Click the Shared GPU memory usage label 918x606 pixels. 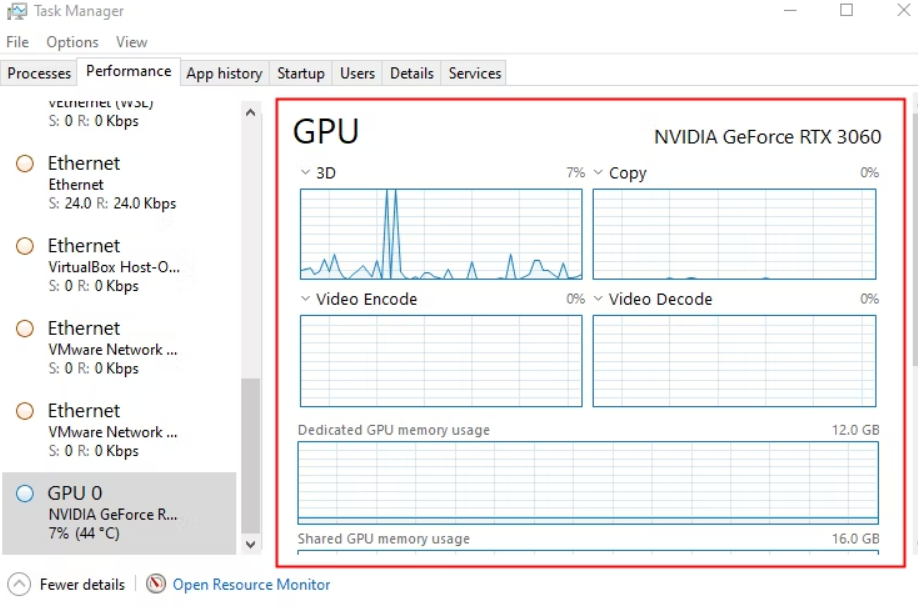coord(383,539)
